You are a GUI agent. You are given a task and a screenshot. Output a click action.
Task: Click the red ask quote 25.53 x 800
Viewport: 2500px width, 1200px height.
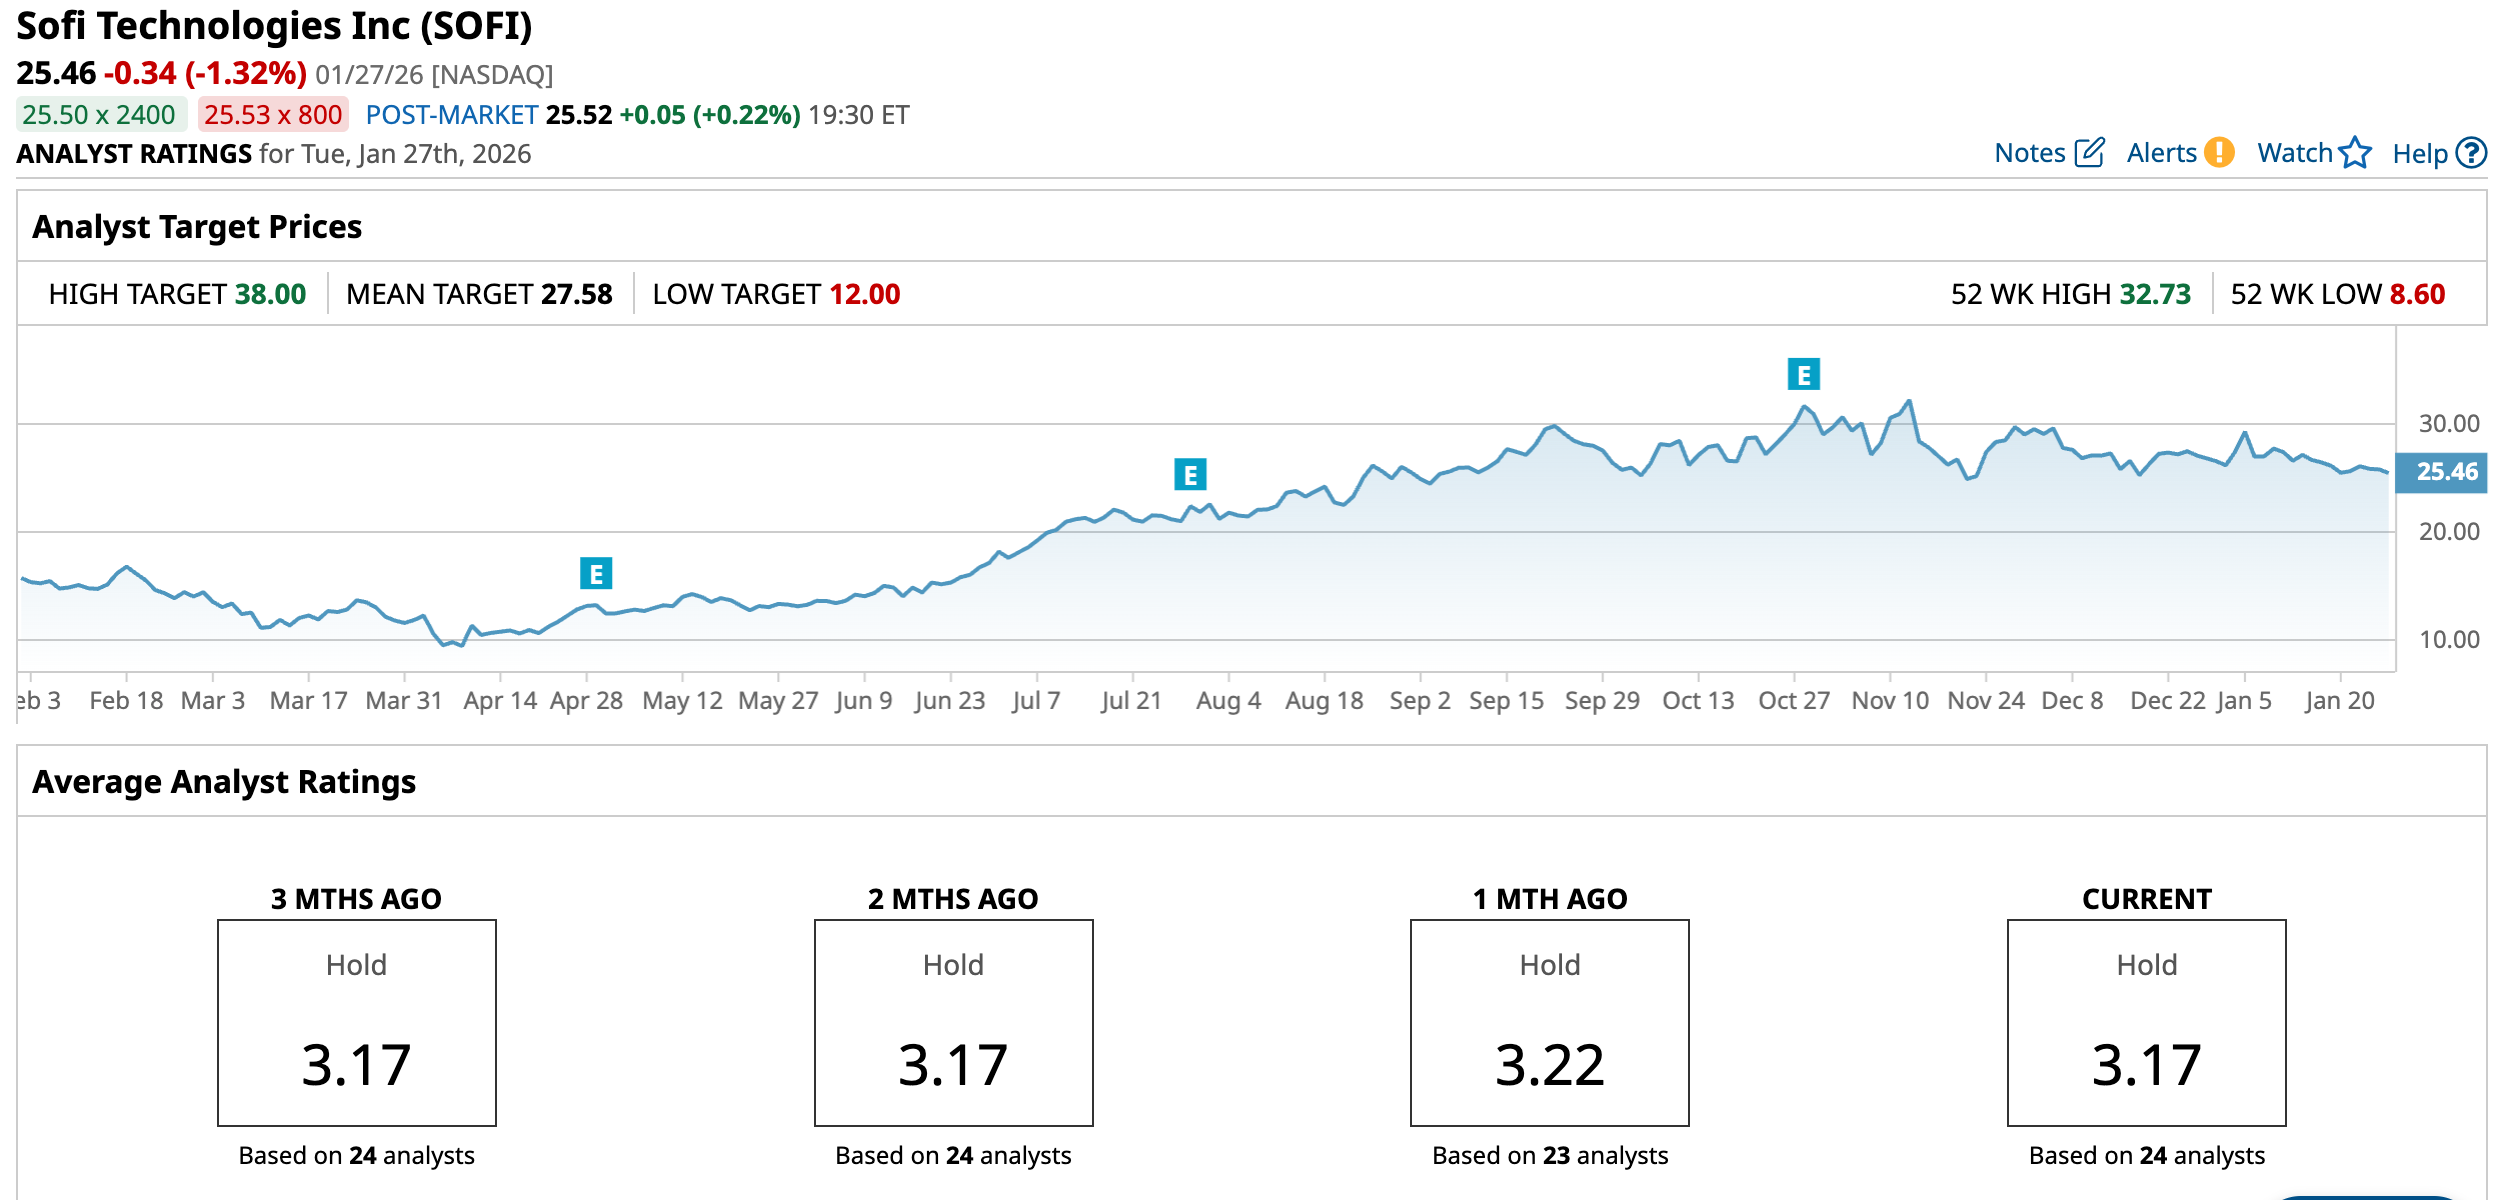273,115
